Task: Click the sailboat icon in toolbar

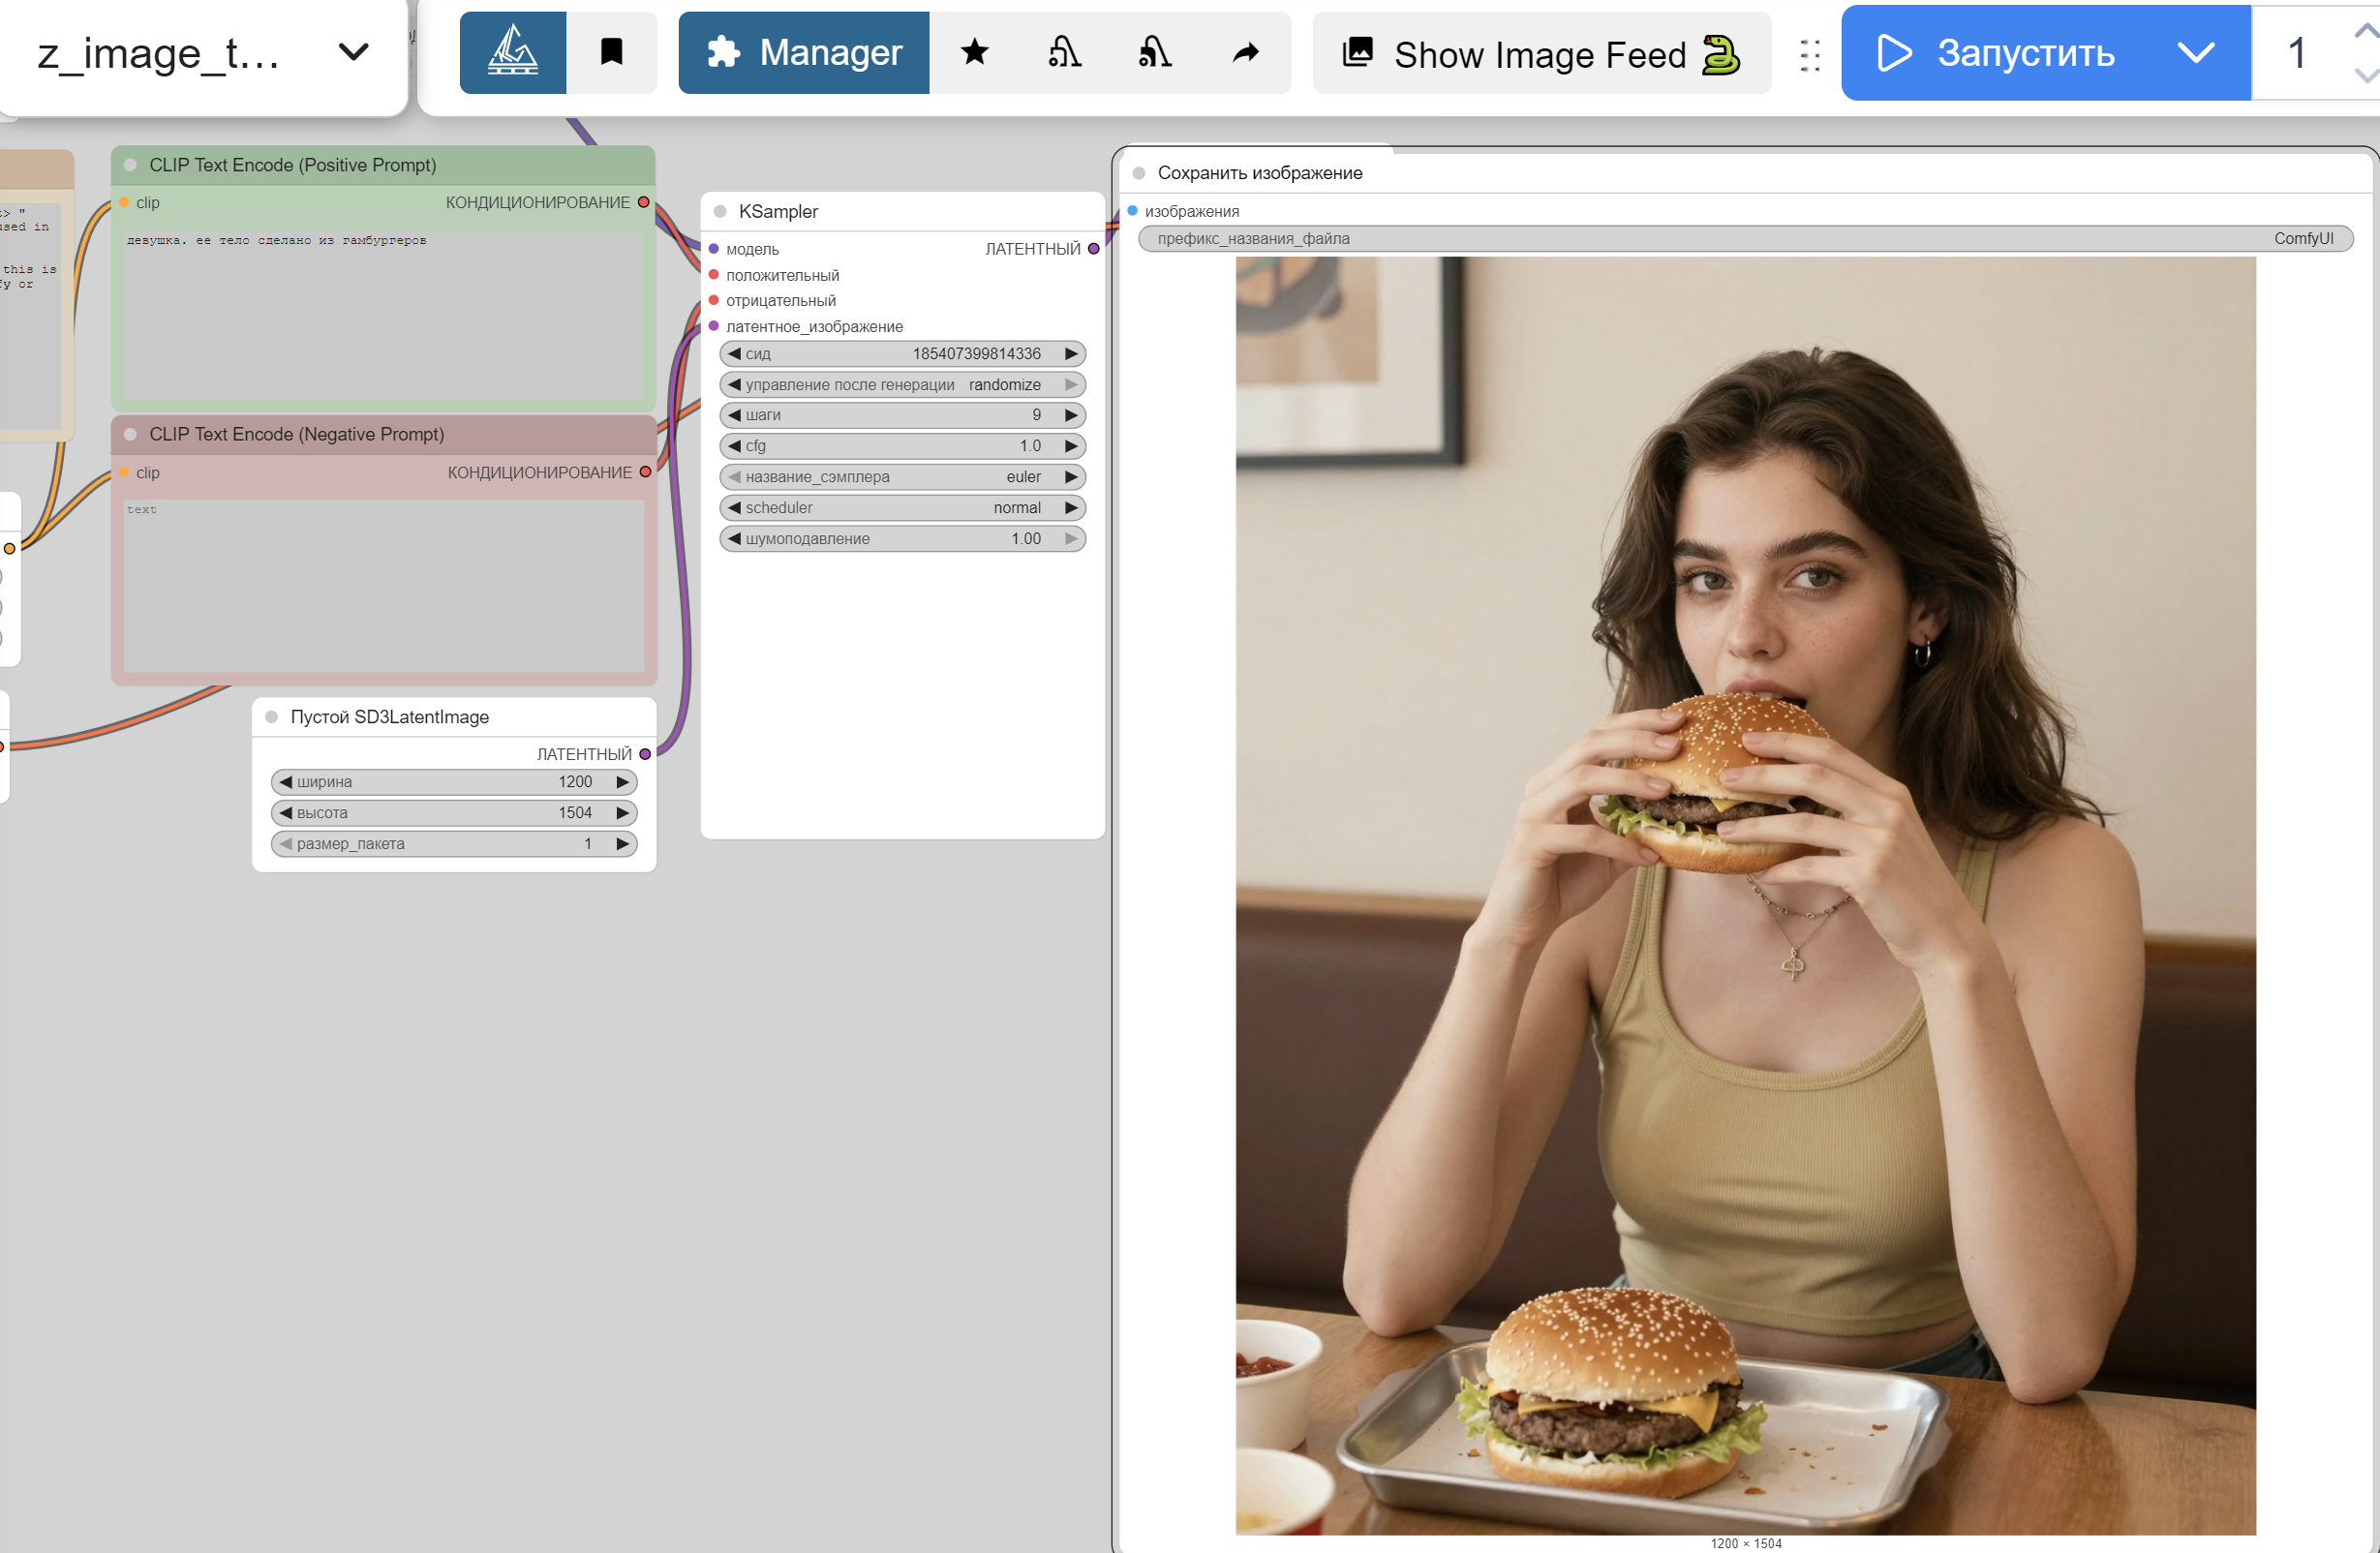Action: [512, 52]
